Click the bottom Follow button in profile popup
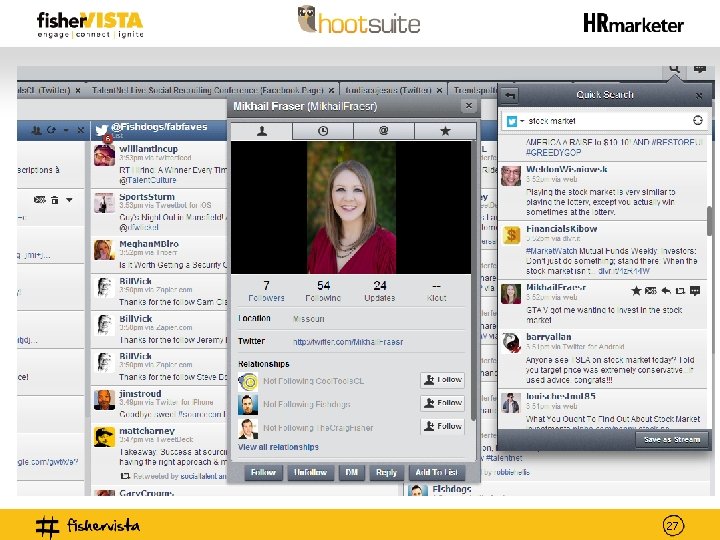 263,472
